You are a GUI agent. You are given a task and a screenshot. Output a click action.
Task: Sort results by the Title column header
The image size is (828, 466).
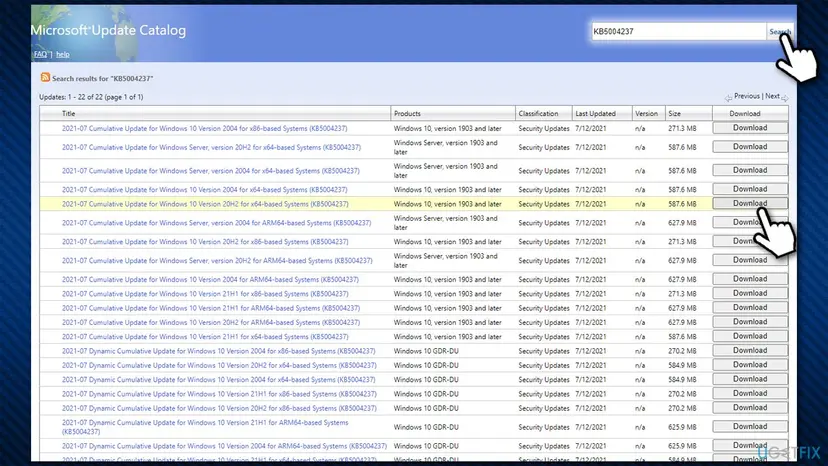(69, 113)
